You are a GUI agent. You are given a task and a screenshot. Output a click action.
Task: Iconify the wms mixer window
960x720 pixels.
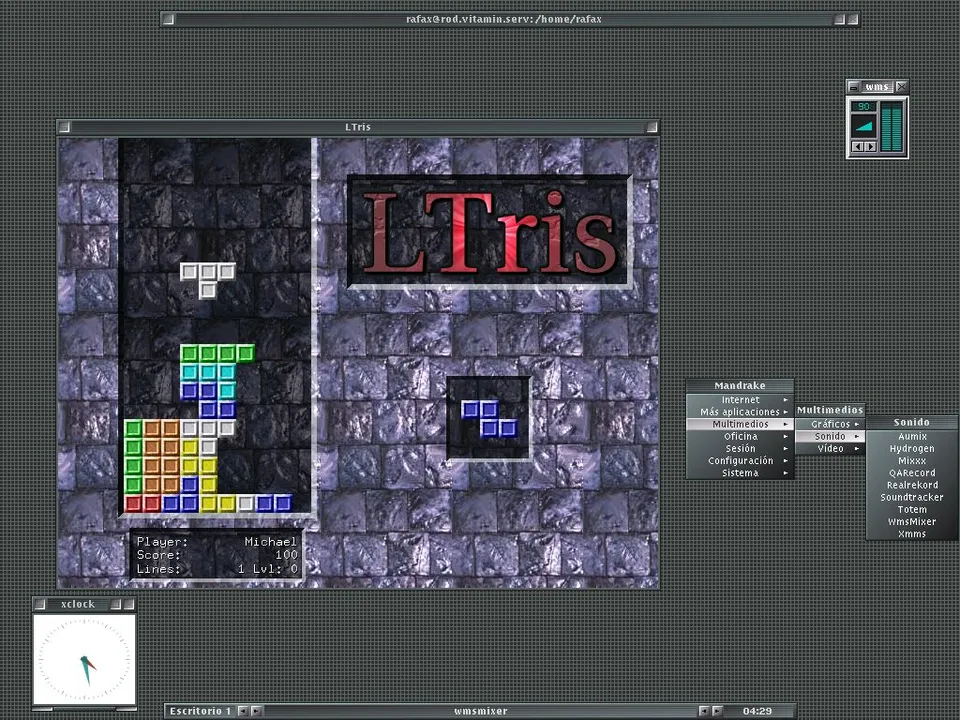click(x=854, y=87)
